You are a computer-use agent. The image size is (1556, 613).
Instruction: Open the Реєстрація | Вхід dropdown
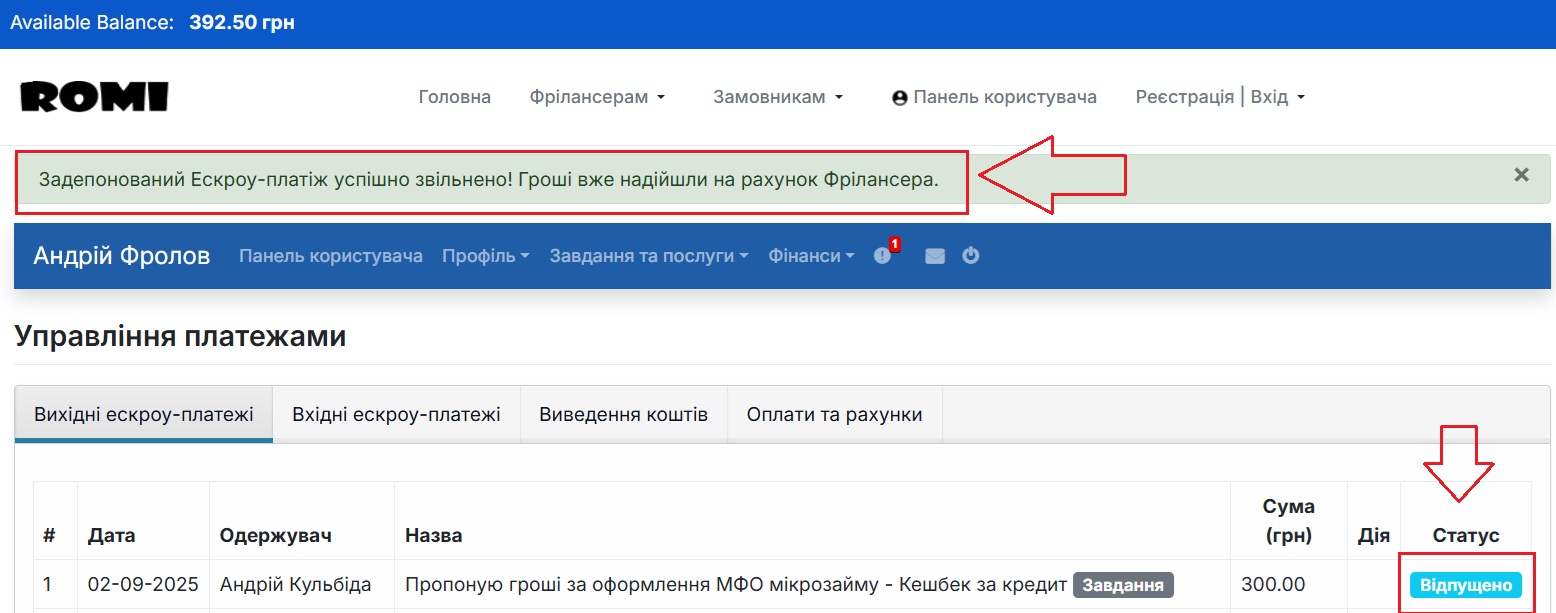point(1219,96)
